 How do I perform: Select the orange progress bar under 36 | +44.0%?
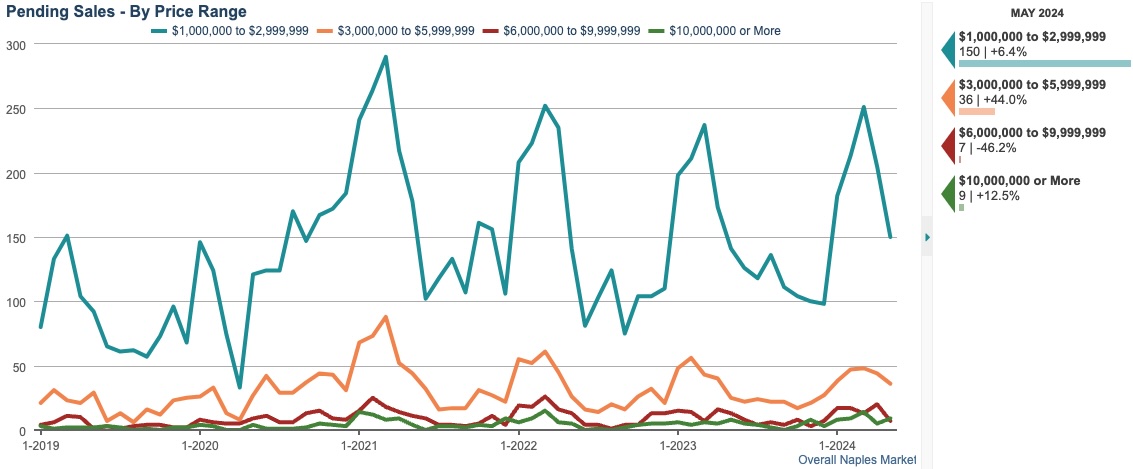[976, 111]
